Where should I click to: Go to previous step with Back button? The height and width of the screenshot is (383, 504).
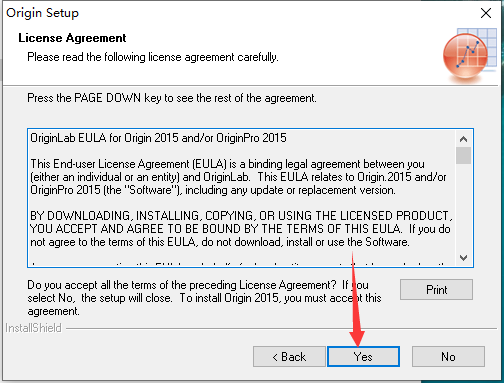(x=289, y=357)
